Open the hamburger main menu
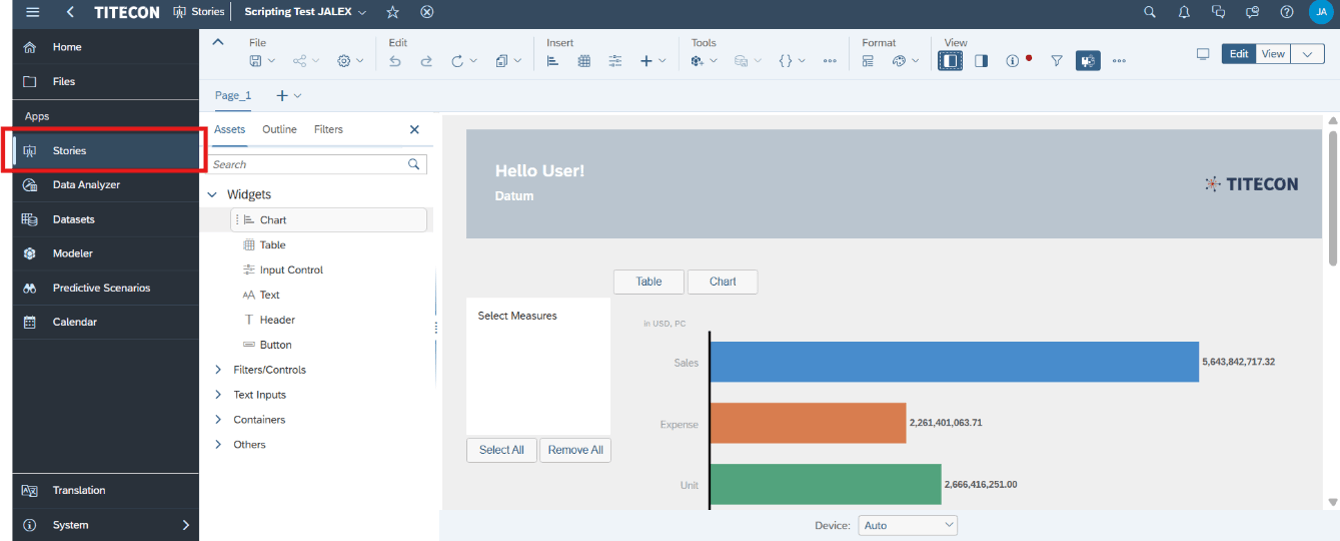The width and height of the screenshot is (1340, 541). [33, 12]
